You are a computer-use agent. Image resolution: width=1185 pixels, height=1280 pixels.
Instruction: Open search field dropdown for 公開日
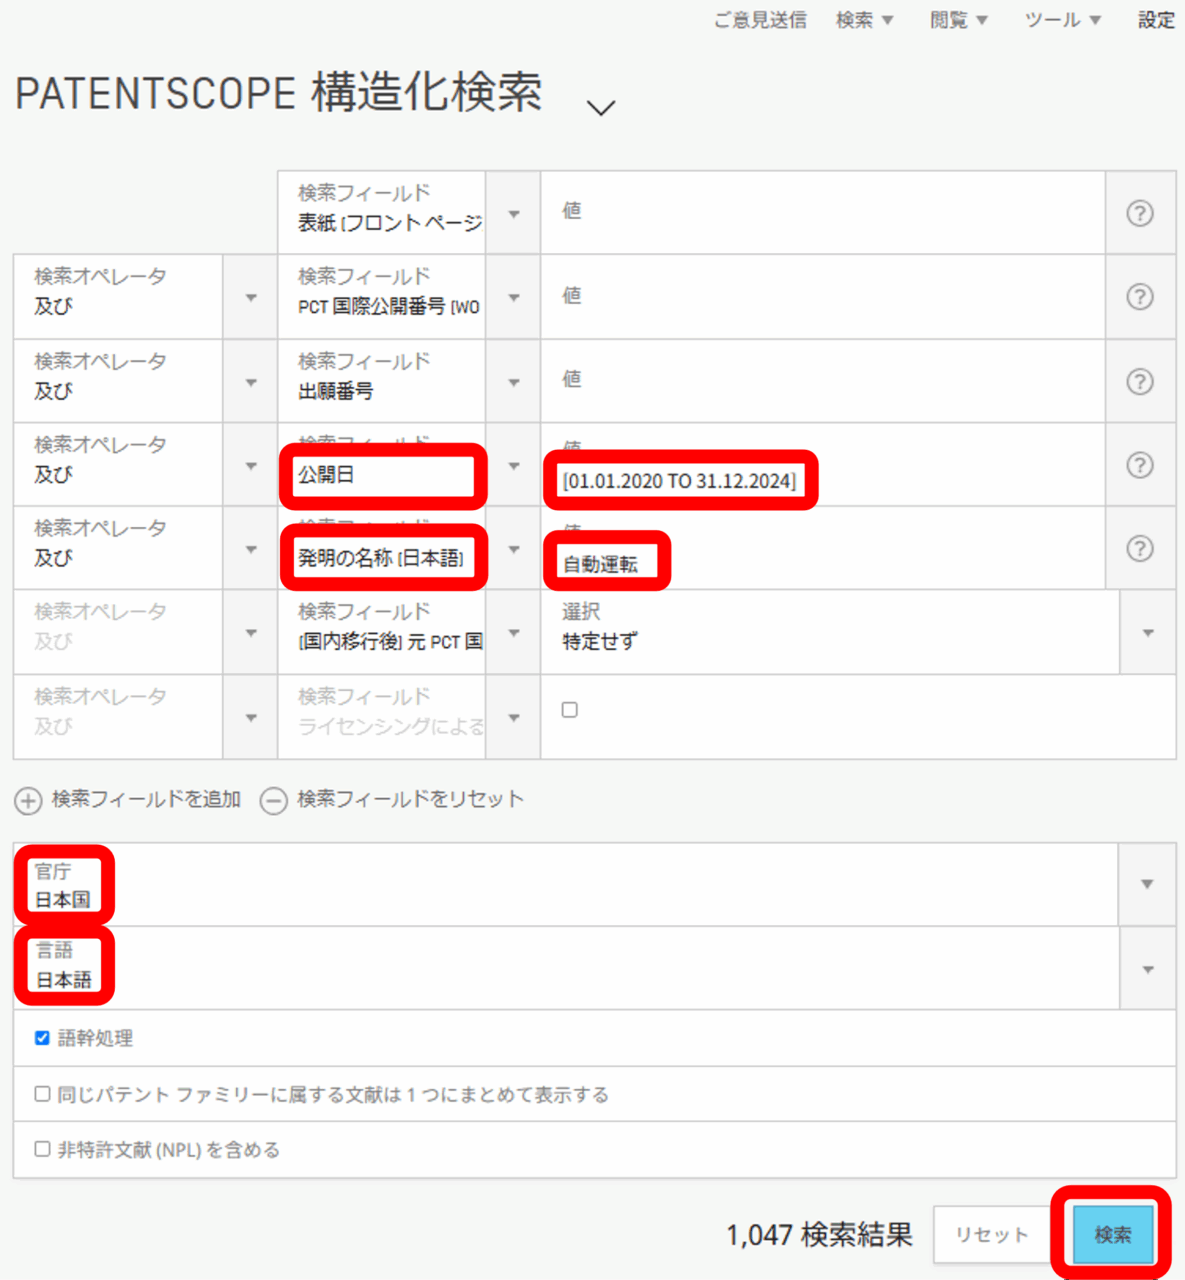pos(514,465)
